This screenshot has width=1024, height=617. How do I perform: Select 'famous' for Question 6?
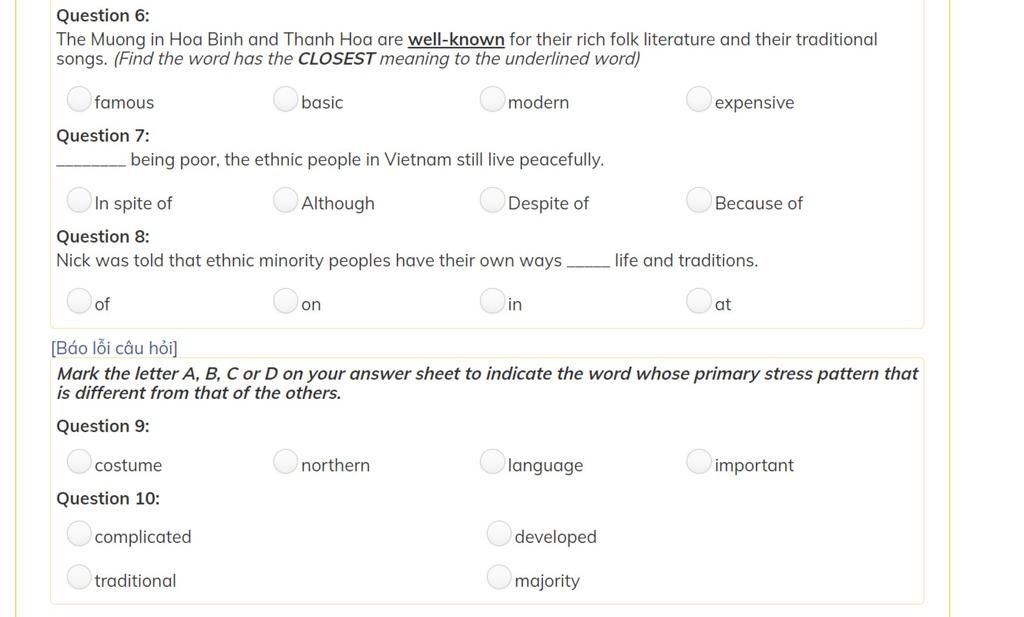click(x=79, y=99)
